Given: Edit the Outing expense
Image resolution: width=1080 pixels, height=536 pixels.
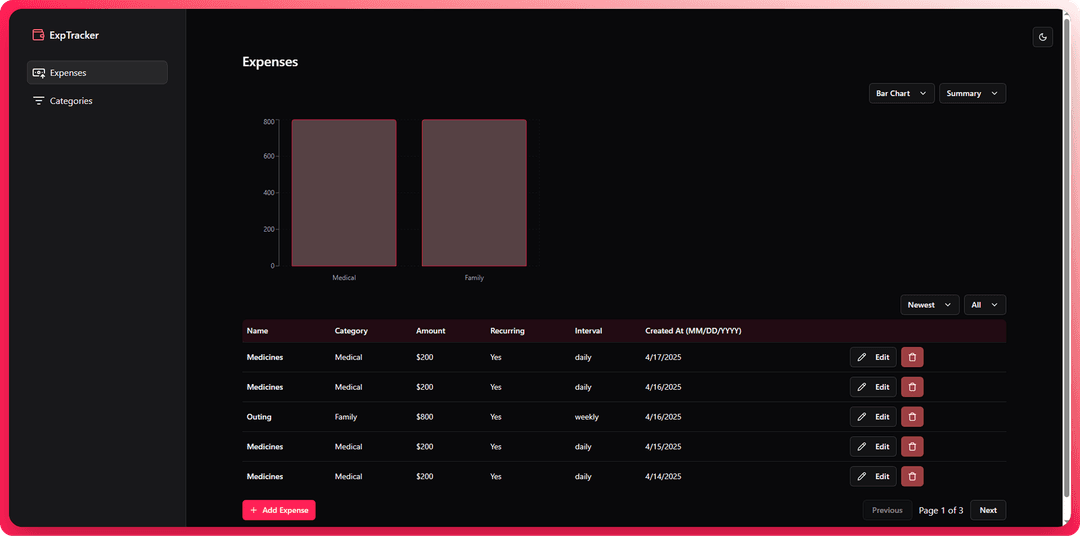Looking at the screenshot, I should coord(873,417).
